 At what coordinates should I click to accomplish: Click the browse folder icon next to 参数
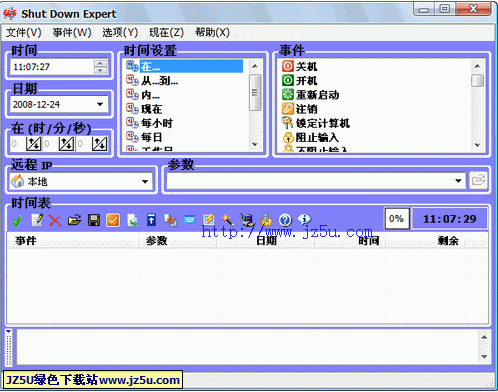point(479,181)
